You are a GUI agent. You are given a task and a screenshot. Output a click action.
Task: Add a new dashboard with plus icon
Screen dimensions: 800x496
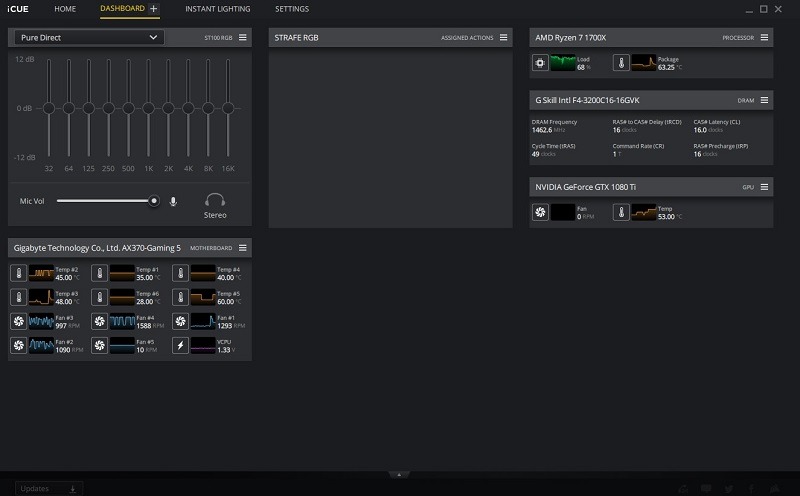coord(153,9)
